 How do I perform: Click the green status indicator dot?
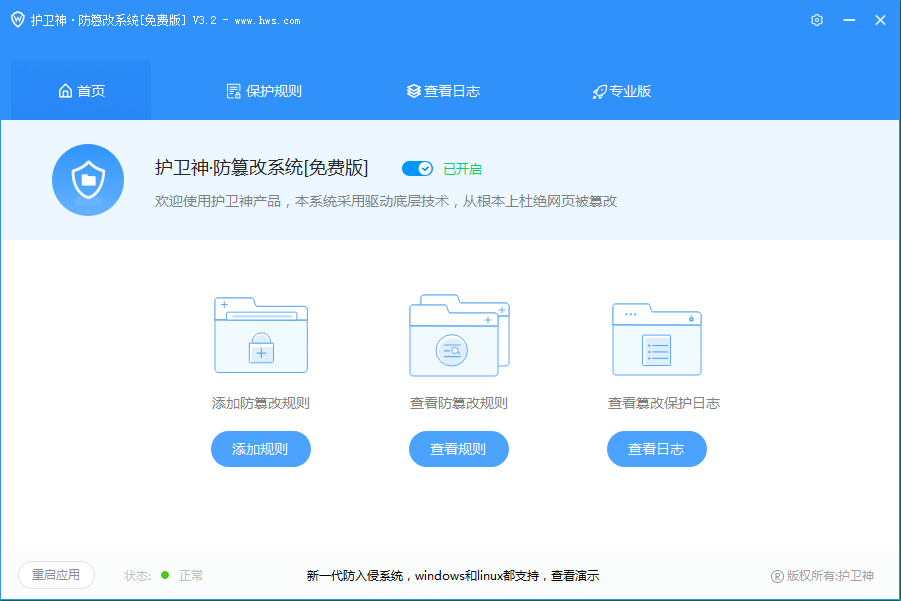click(165, 575)
